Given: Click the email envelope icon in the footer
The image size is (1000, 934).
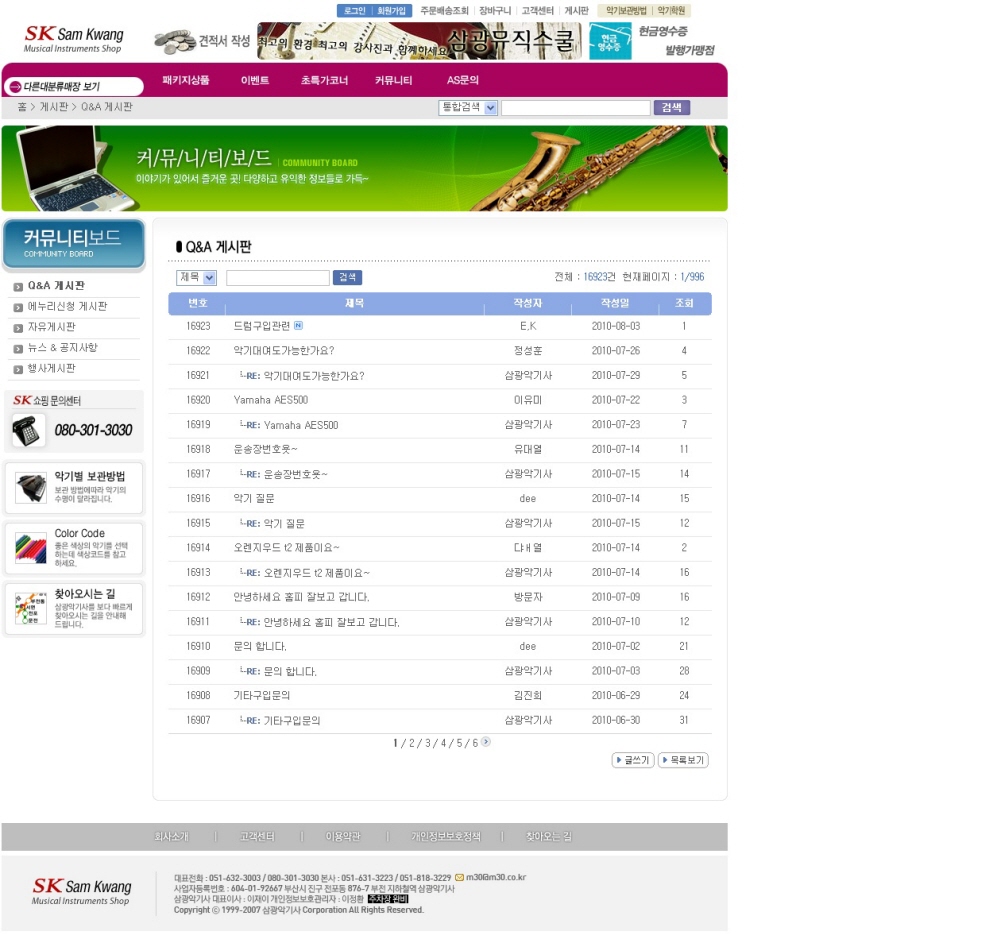Looking at the screenshot, I should (459, 878).
